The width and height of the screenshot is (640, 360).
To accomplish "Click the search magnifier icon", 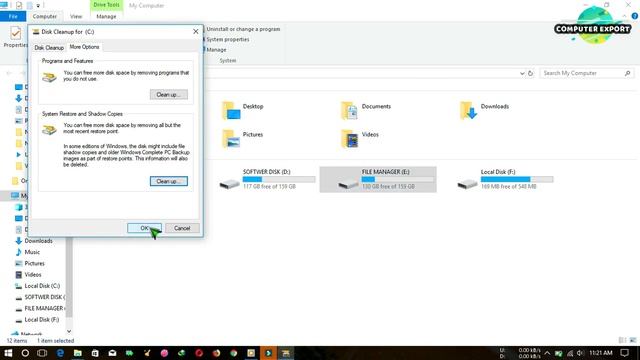I will (x=628, y=73).
